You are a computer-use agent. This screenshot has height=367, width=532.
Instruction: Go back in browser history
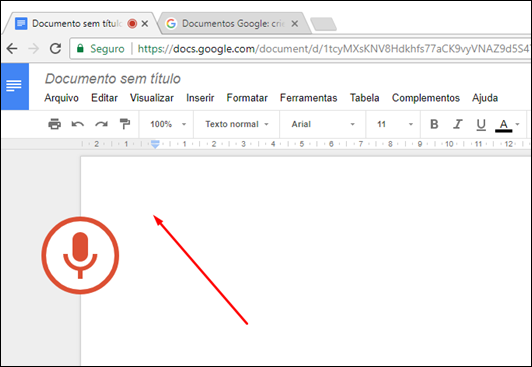(x=12, y=49)
